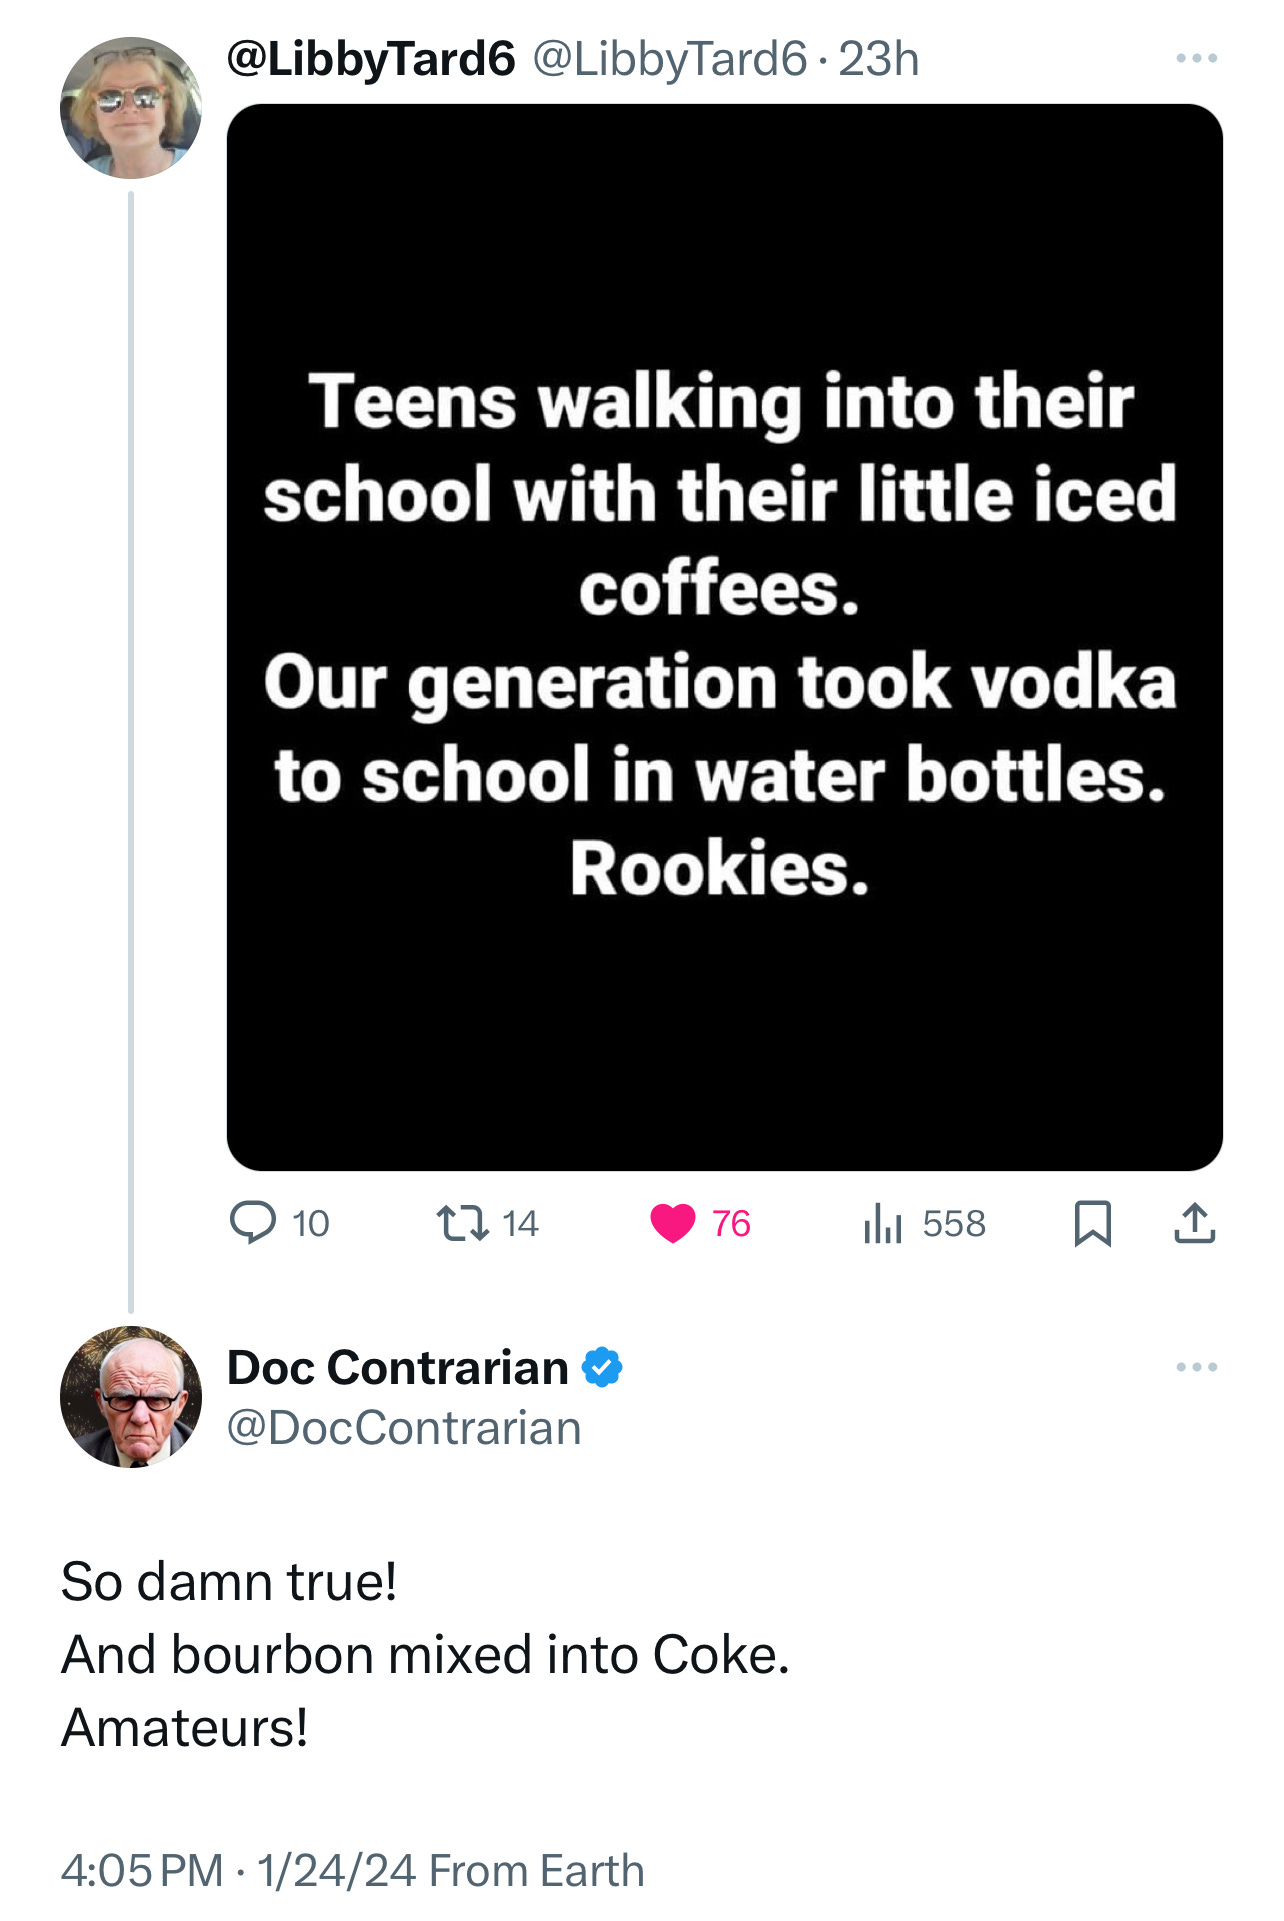Tap the 23h timestamp
Image resolution: width=1284 pixels, height=1921 pixels.
click(878, 59)
